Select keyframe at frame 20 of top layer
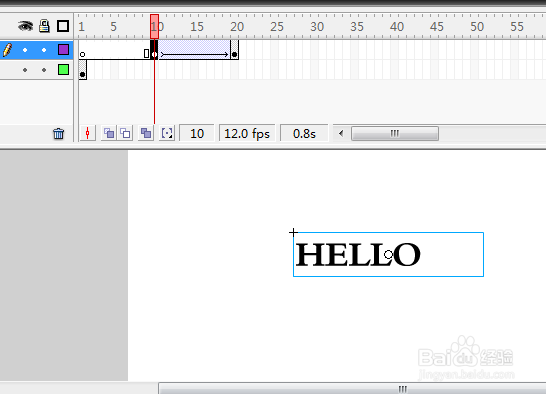The image size is (546, 394). [x=235, y=54]
